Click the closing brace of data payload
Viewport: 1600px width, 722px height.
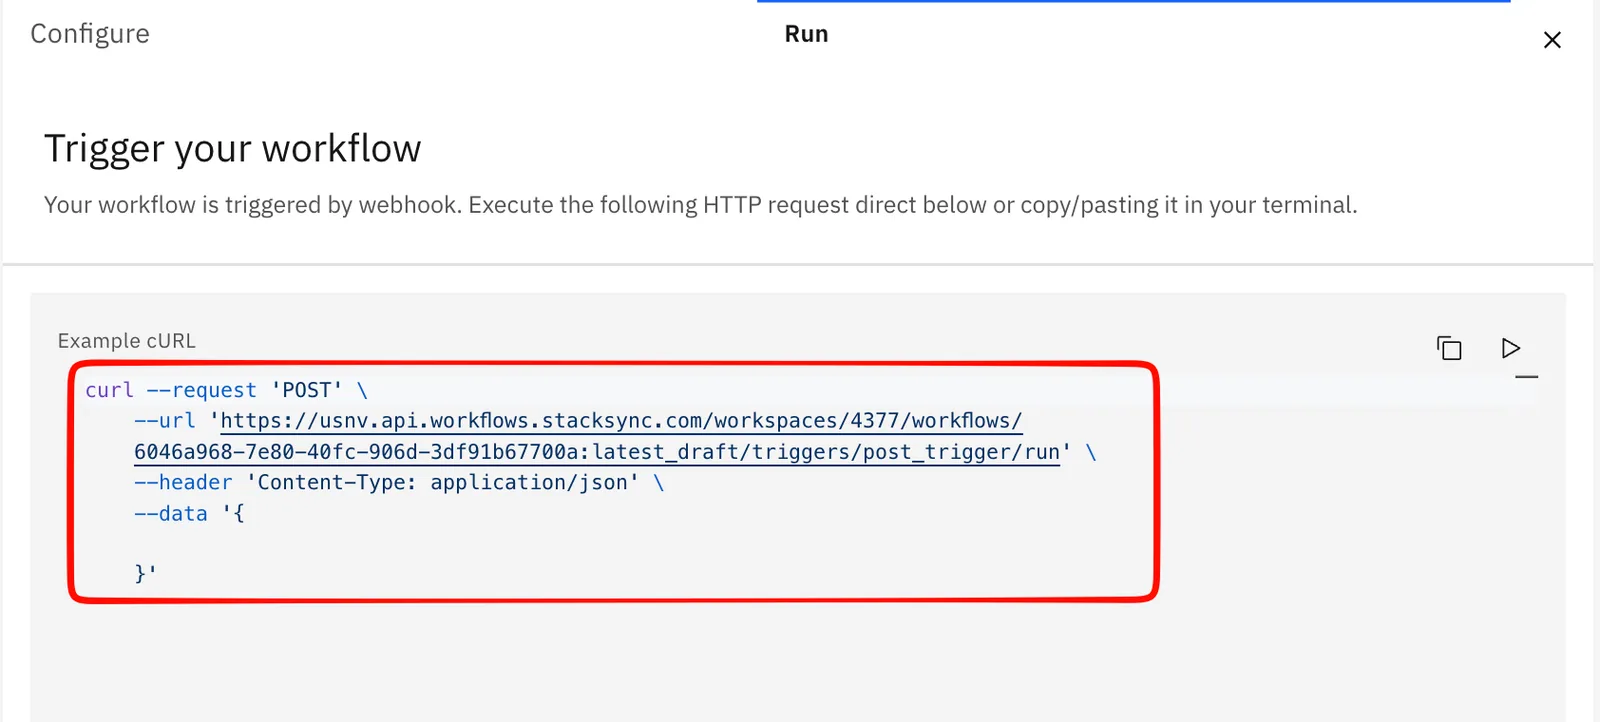pyautogui.click(x=145, y=574)
